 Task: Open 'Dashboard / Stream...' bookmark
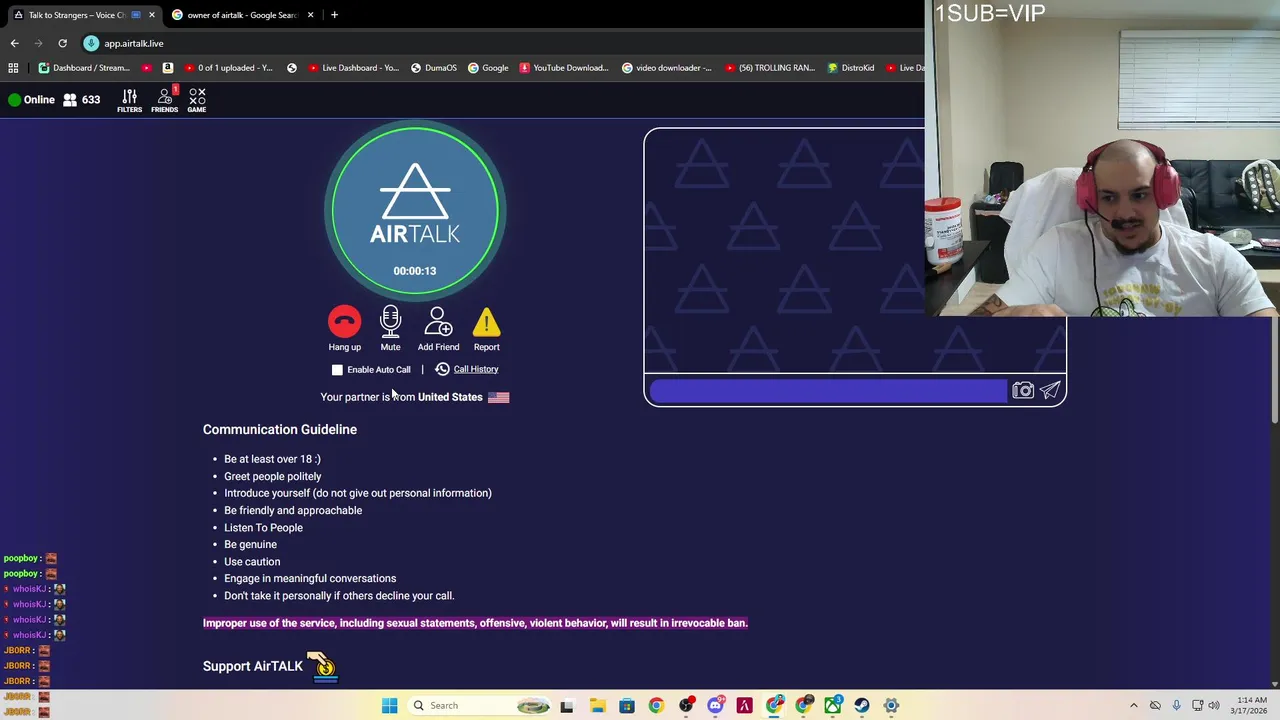(84, 68)
